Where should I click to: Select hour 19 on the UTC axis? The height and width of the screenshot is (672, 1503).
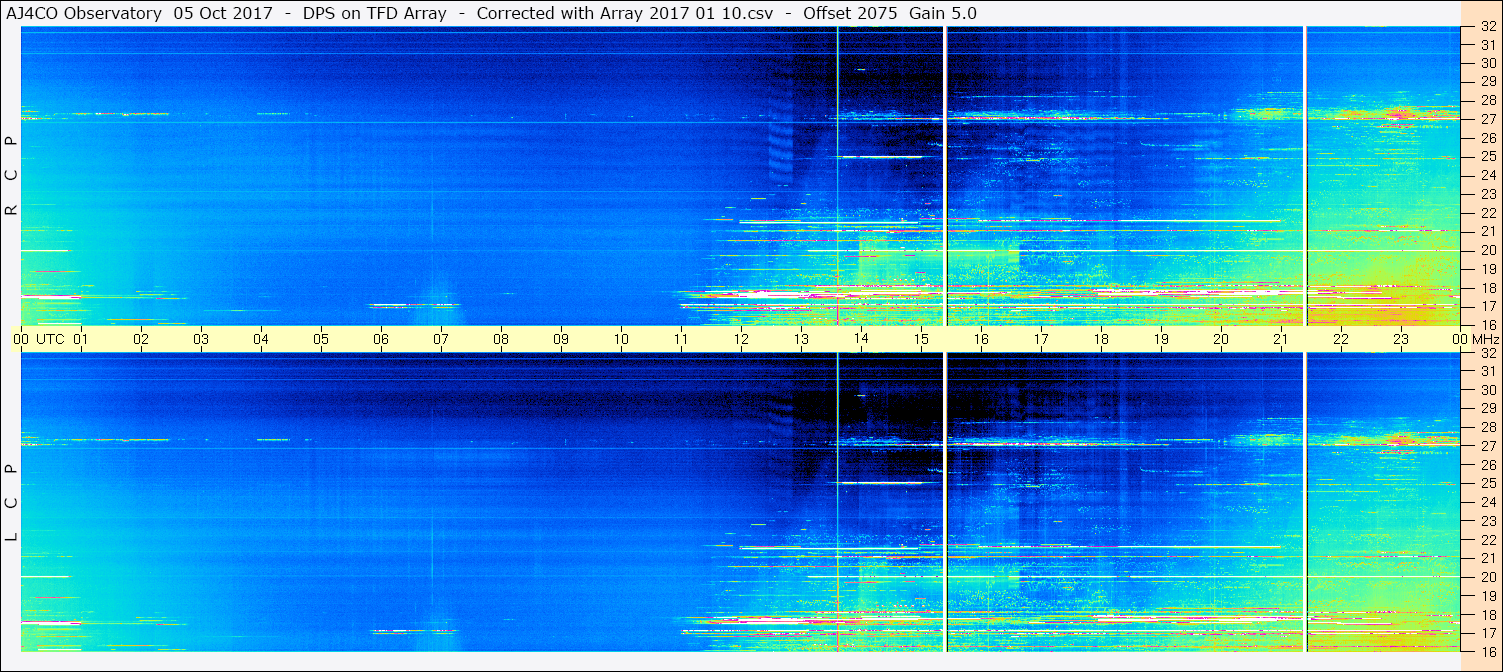(x=1161, y=339)
